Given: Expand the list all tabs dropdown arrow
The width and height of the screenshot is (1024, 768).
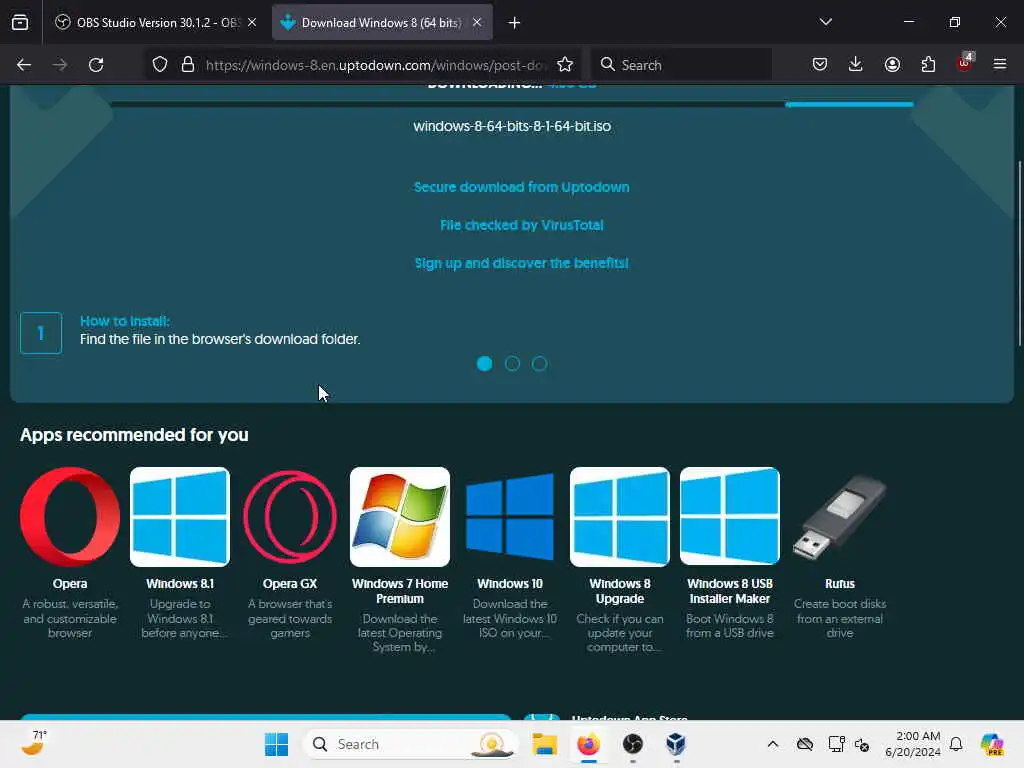Looking at the screenshot, I should point(825,22).
